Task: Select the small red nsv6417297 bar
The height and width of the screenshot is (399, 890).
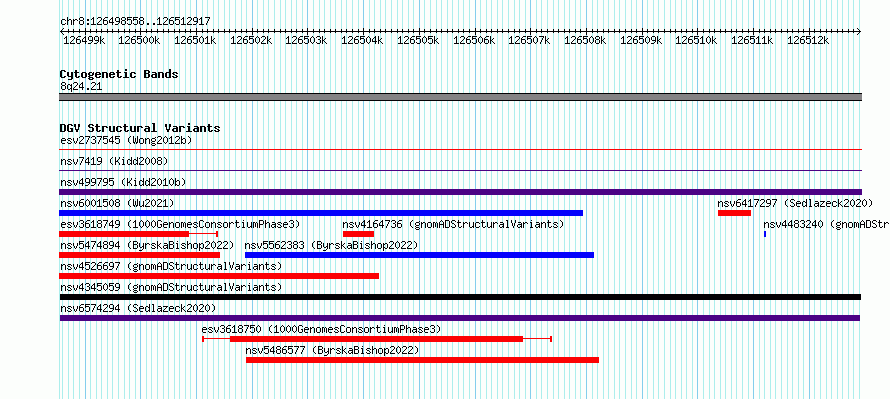Action: (734, 213)
